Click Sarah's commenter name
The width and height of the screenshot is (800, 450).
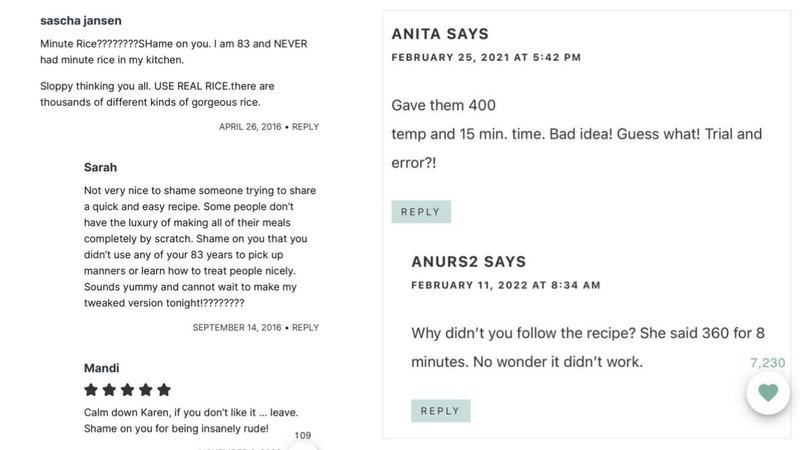tap(100, 167)
